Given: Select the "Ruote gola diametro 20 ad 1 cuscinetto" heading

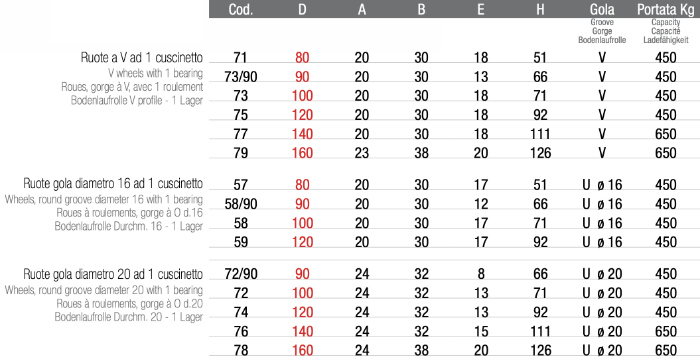Looking at the screenshot, I should [113, 274].
